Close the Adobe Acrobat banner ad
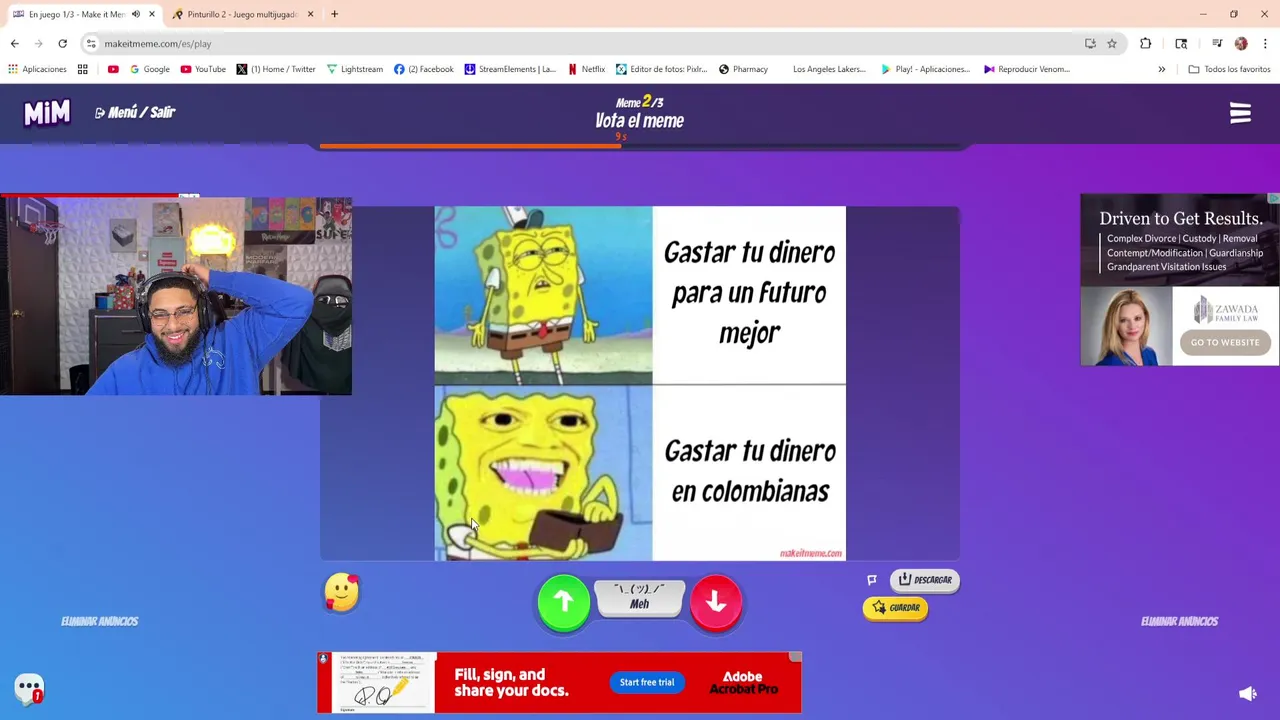This screenshot has height=720, width=1280. [795, 657]
